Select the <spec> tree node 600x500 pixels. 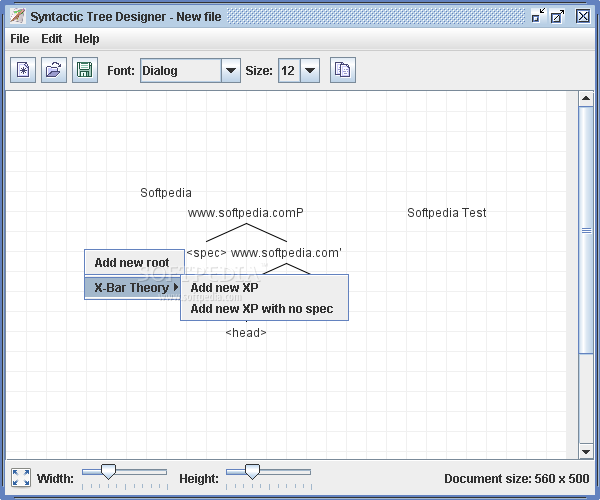click(206, 253)
